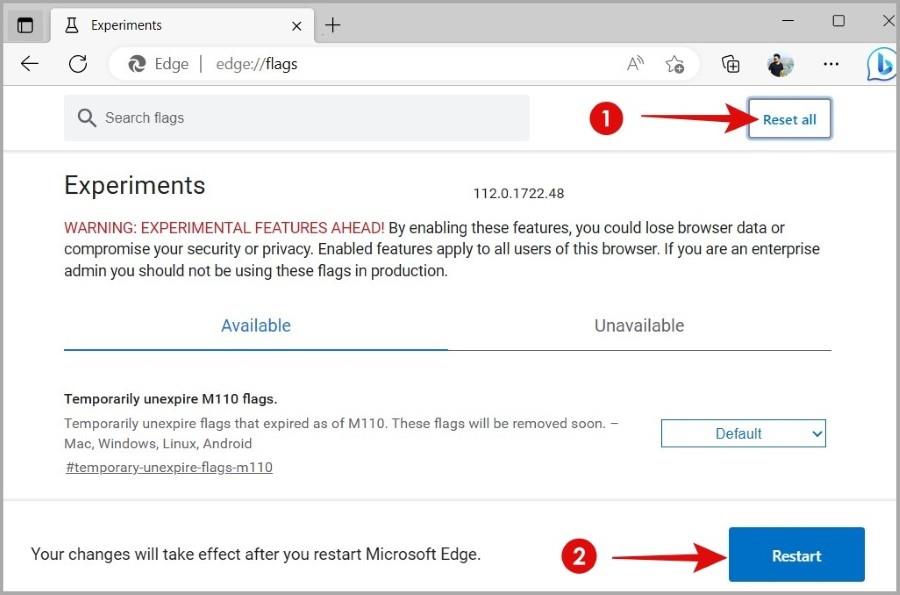The height and width of the screenshot is (595, 900).
Task: Open the profile avatar
Action: [x=780, y=64]
